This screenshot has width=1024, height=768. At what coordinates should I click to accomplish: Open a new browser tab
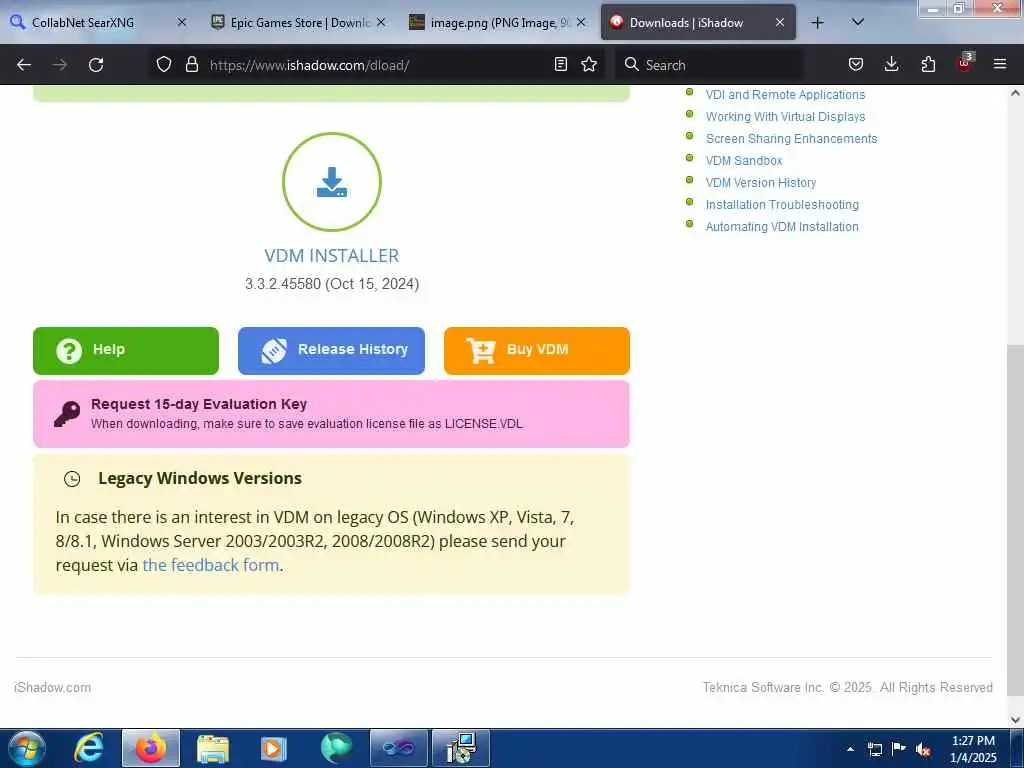pos(817,23)
